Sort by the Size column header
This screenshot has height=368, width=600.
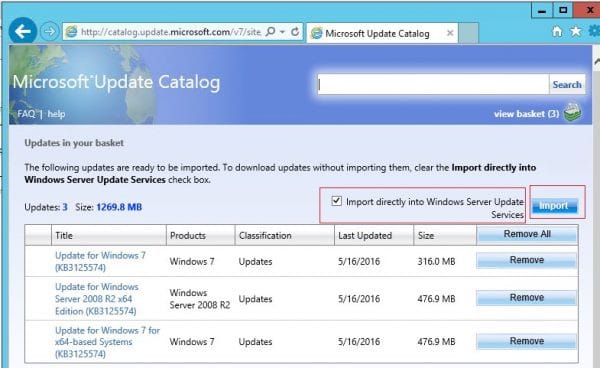(445, 235)
